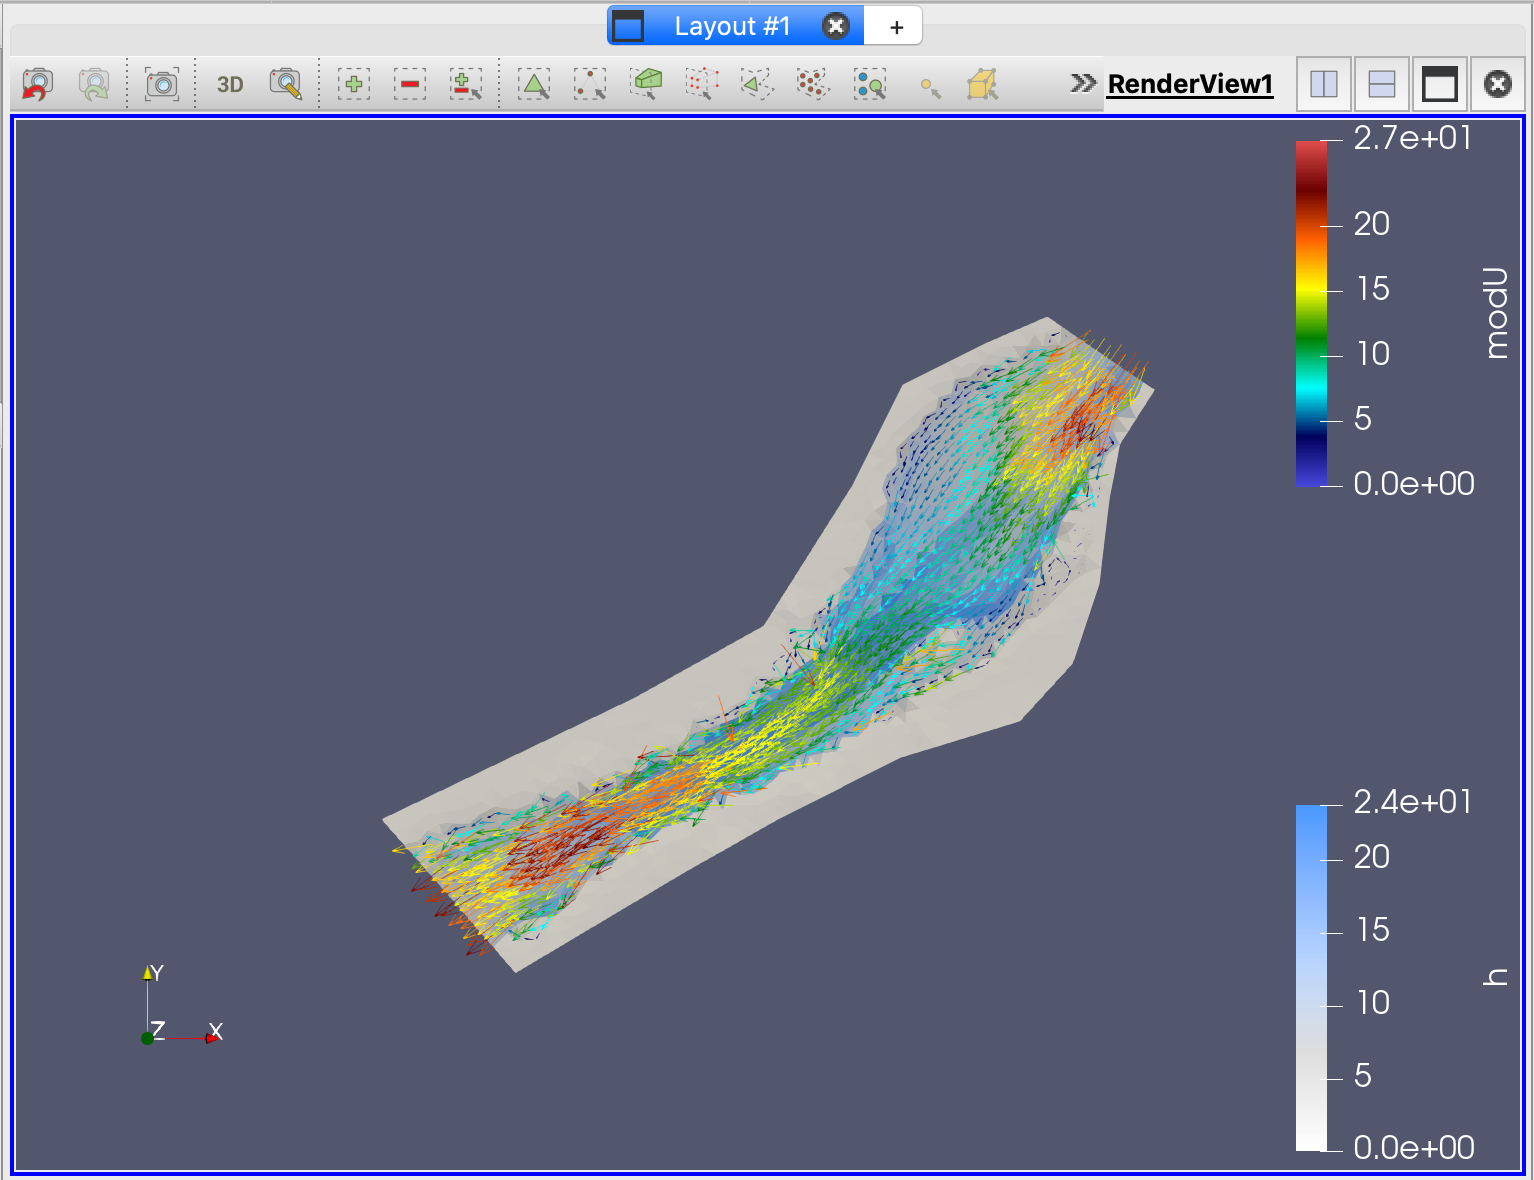Click the Camera Redo icon
Screen dimensions: 1534x1180
point(93,84)
